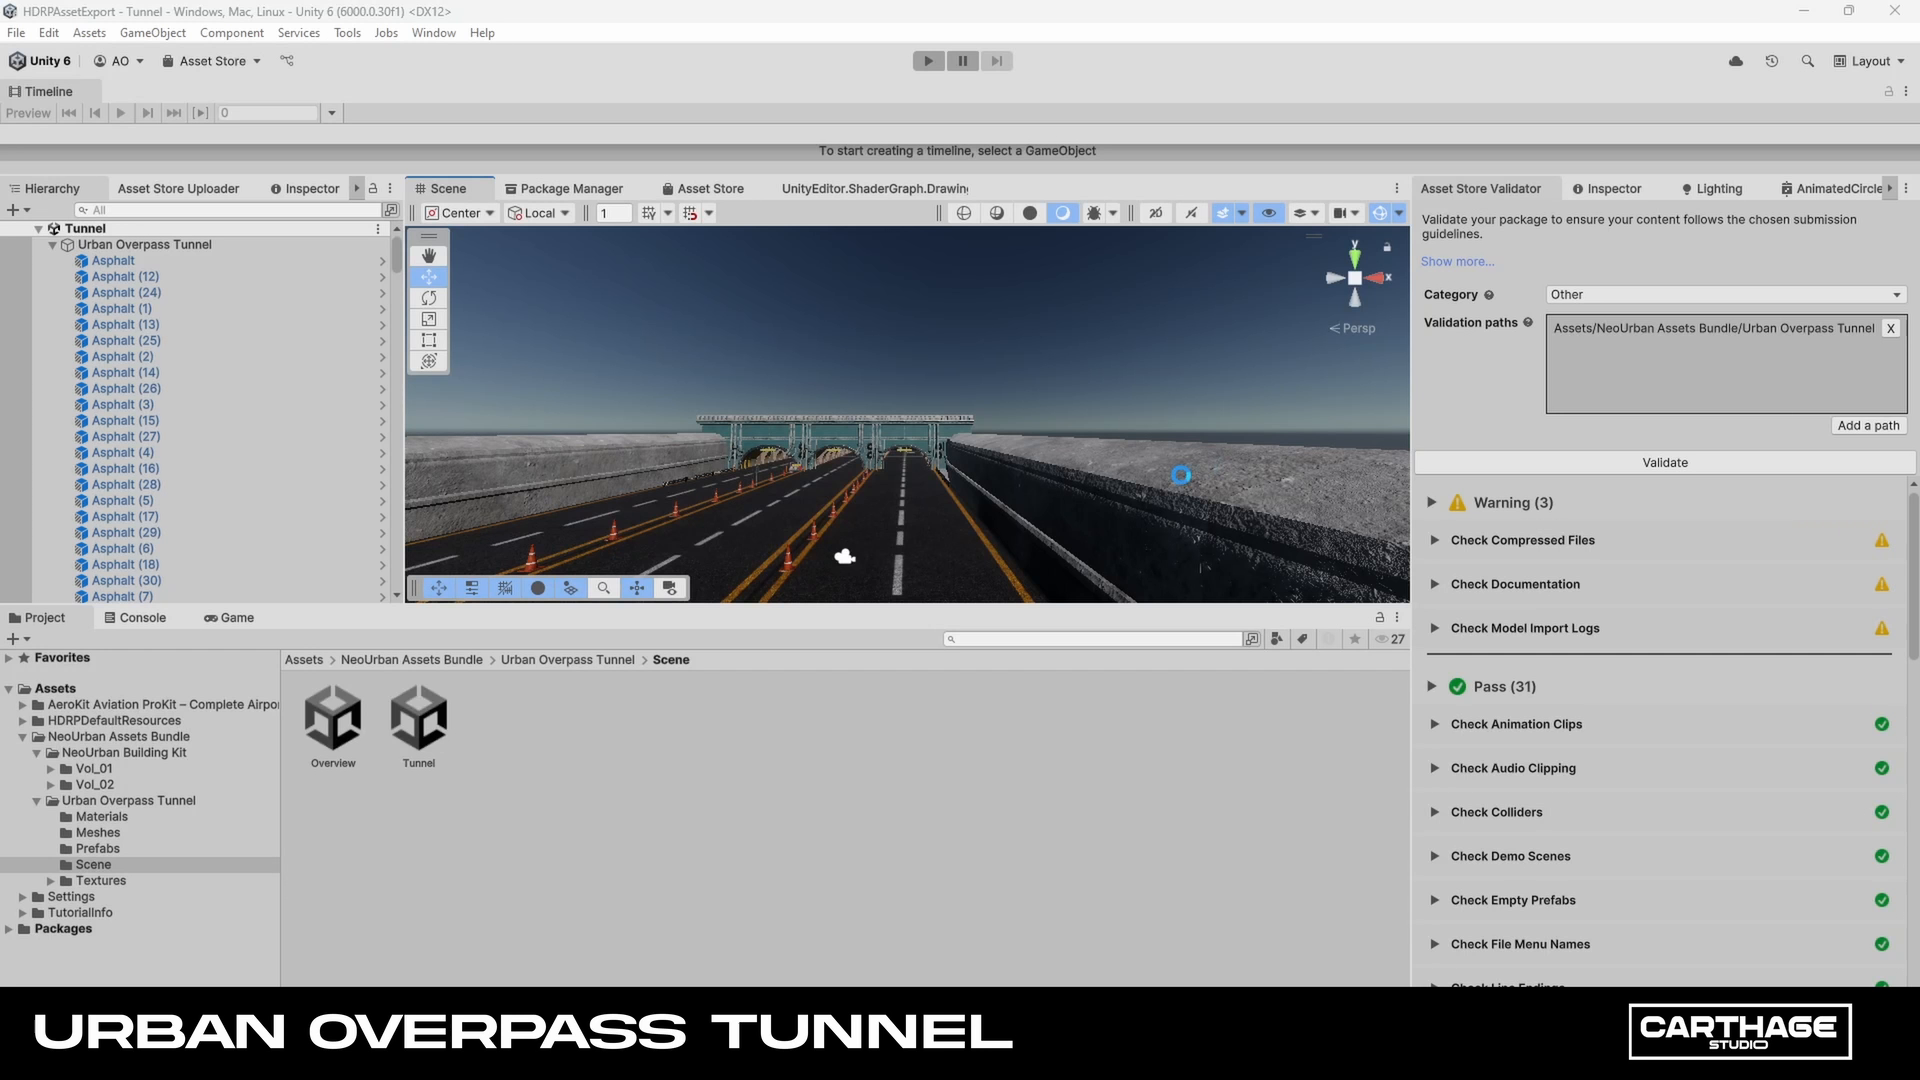Image resolution: width=1920 pixels, height=1080 pixels.
Task: Select Wireframe draw mode icon
Action: (x=964, y=213)
